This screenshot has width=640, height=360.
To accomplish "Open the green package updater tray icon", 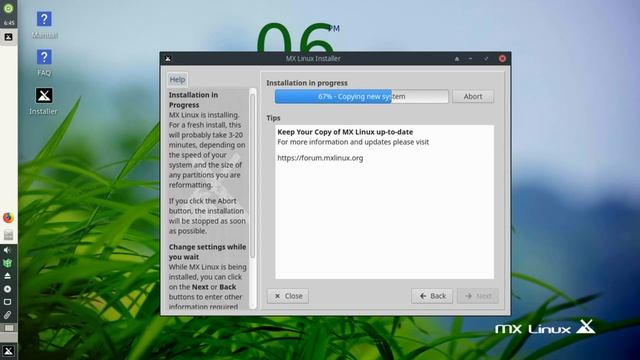I will 7,263.
